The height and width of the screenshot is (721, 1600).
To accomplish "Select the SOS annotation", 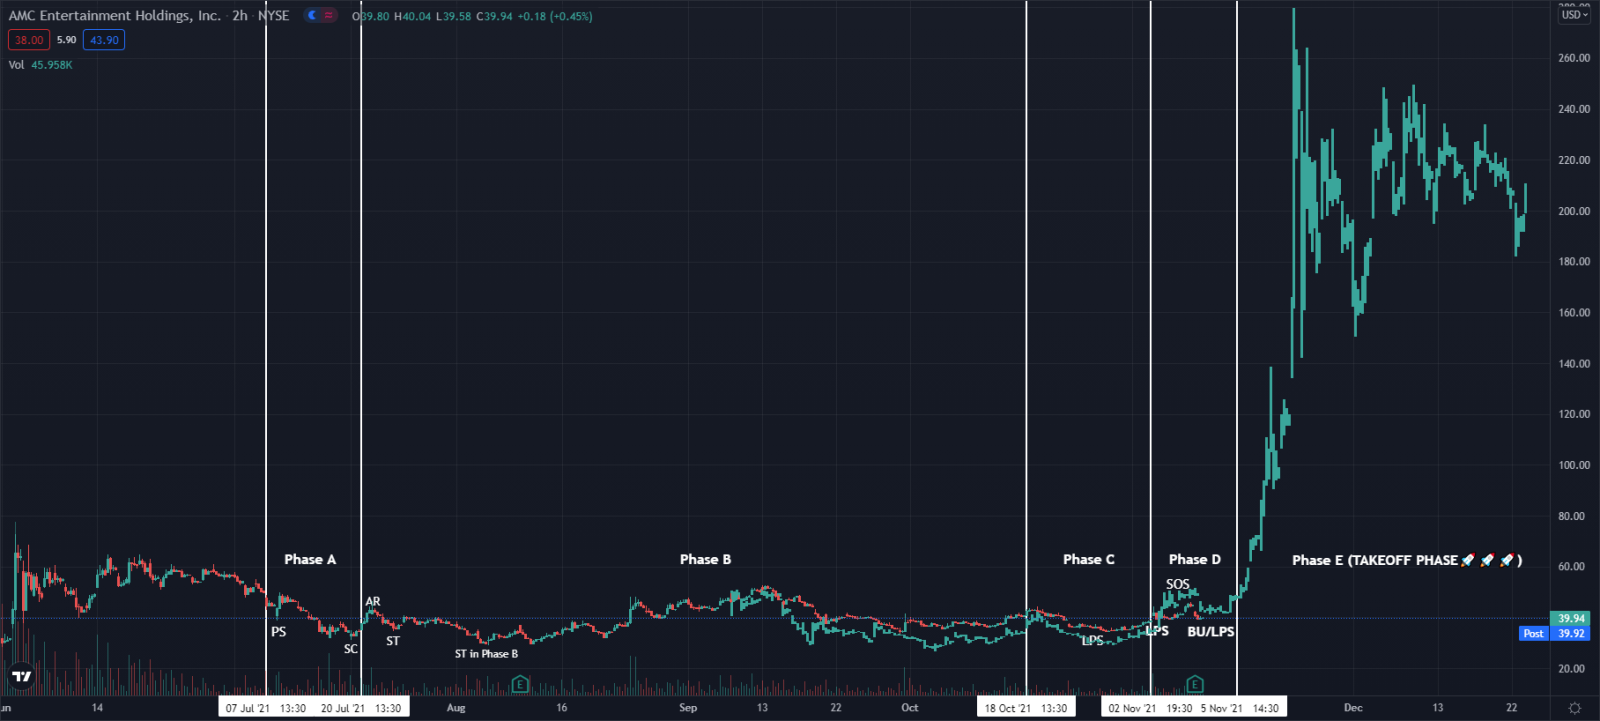I will click(x=1178, y=584).
